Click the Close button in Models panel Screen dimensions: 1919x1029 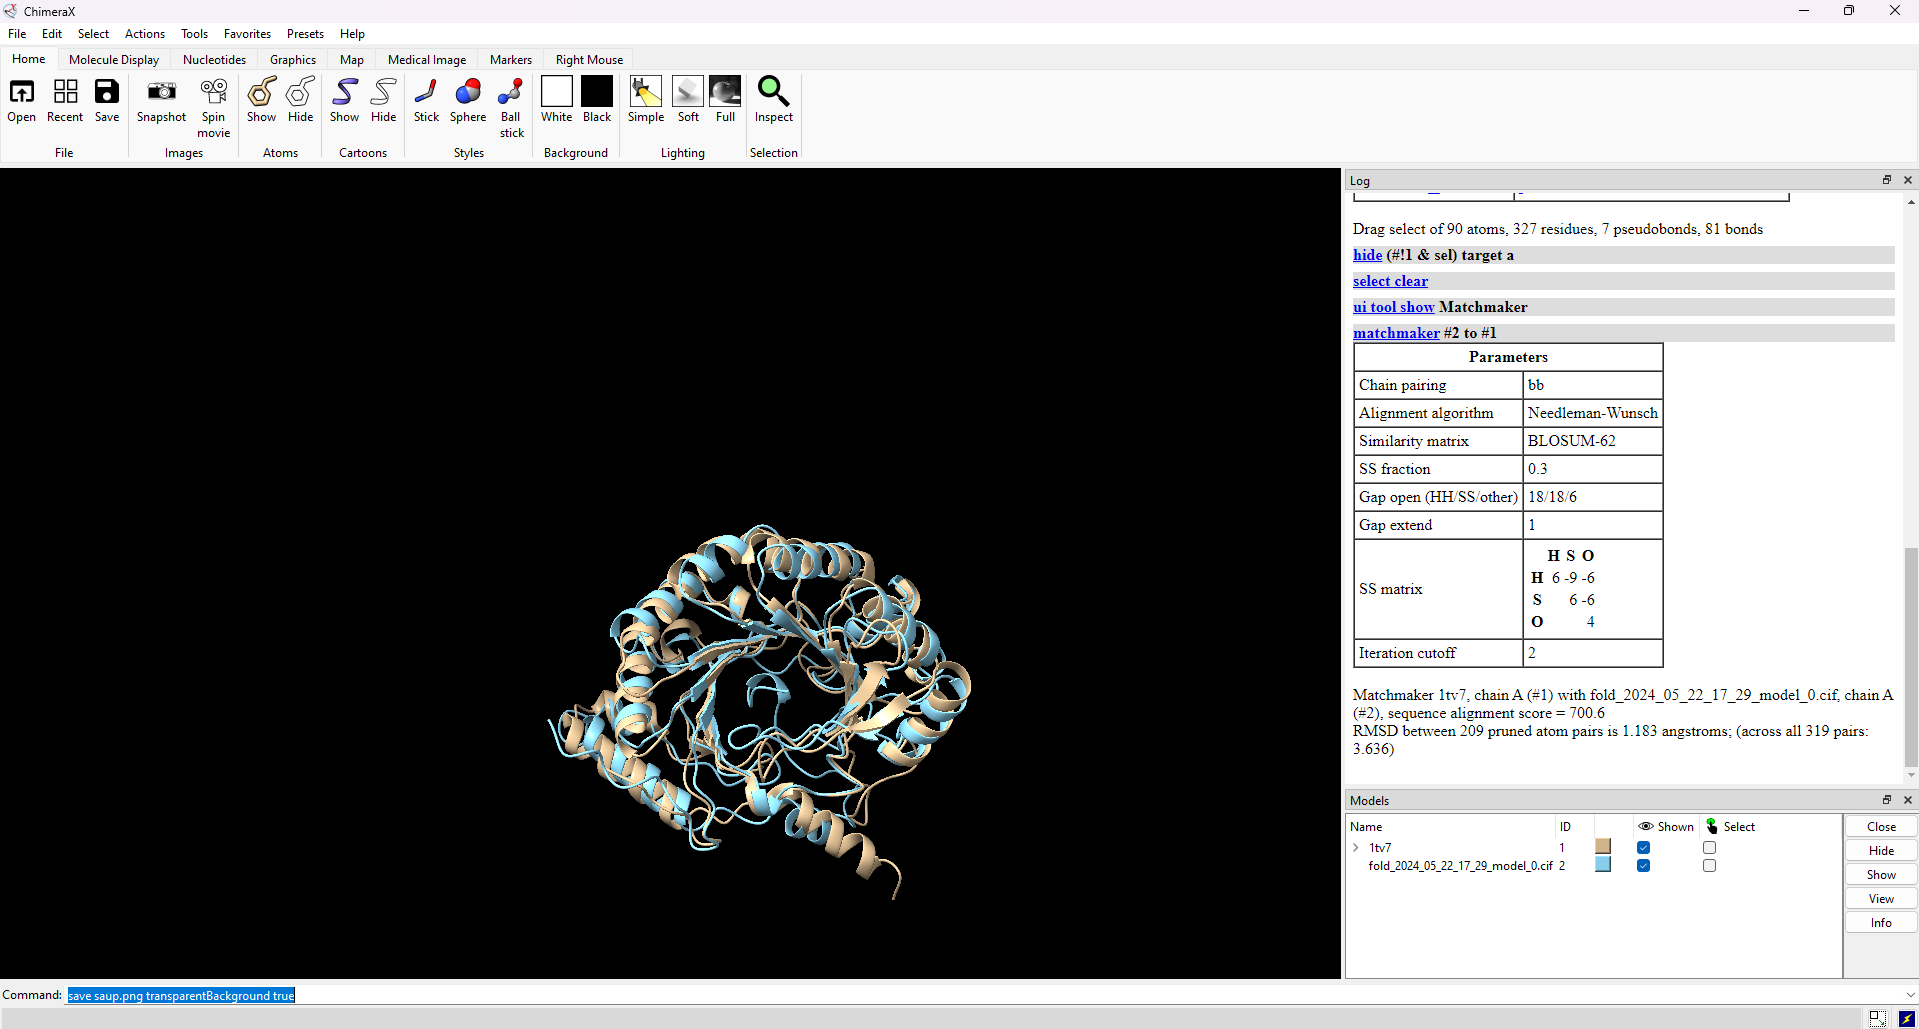[x=1881, y=827]
